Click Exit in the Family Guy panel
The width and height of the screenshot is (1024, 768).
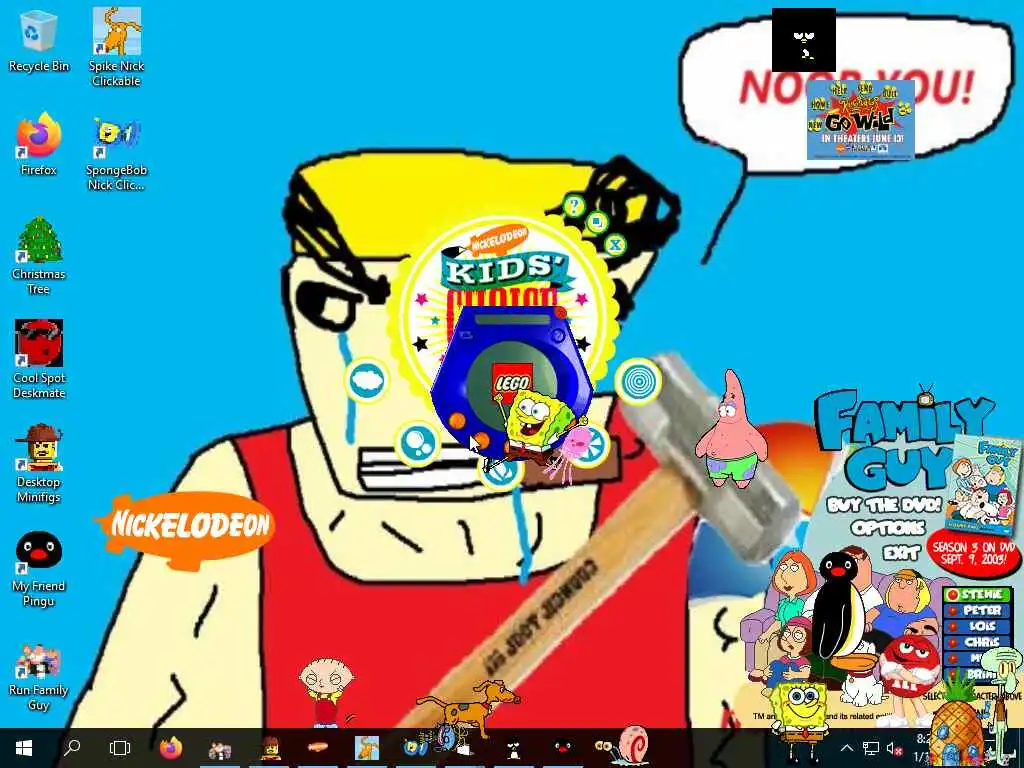click(901, 554)
